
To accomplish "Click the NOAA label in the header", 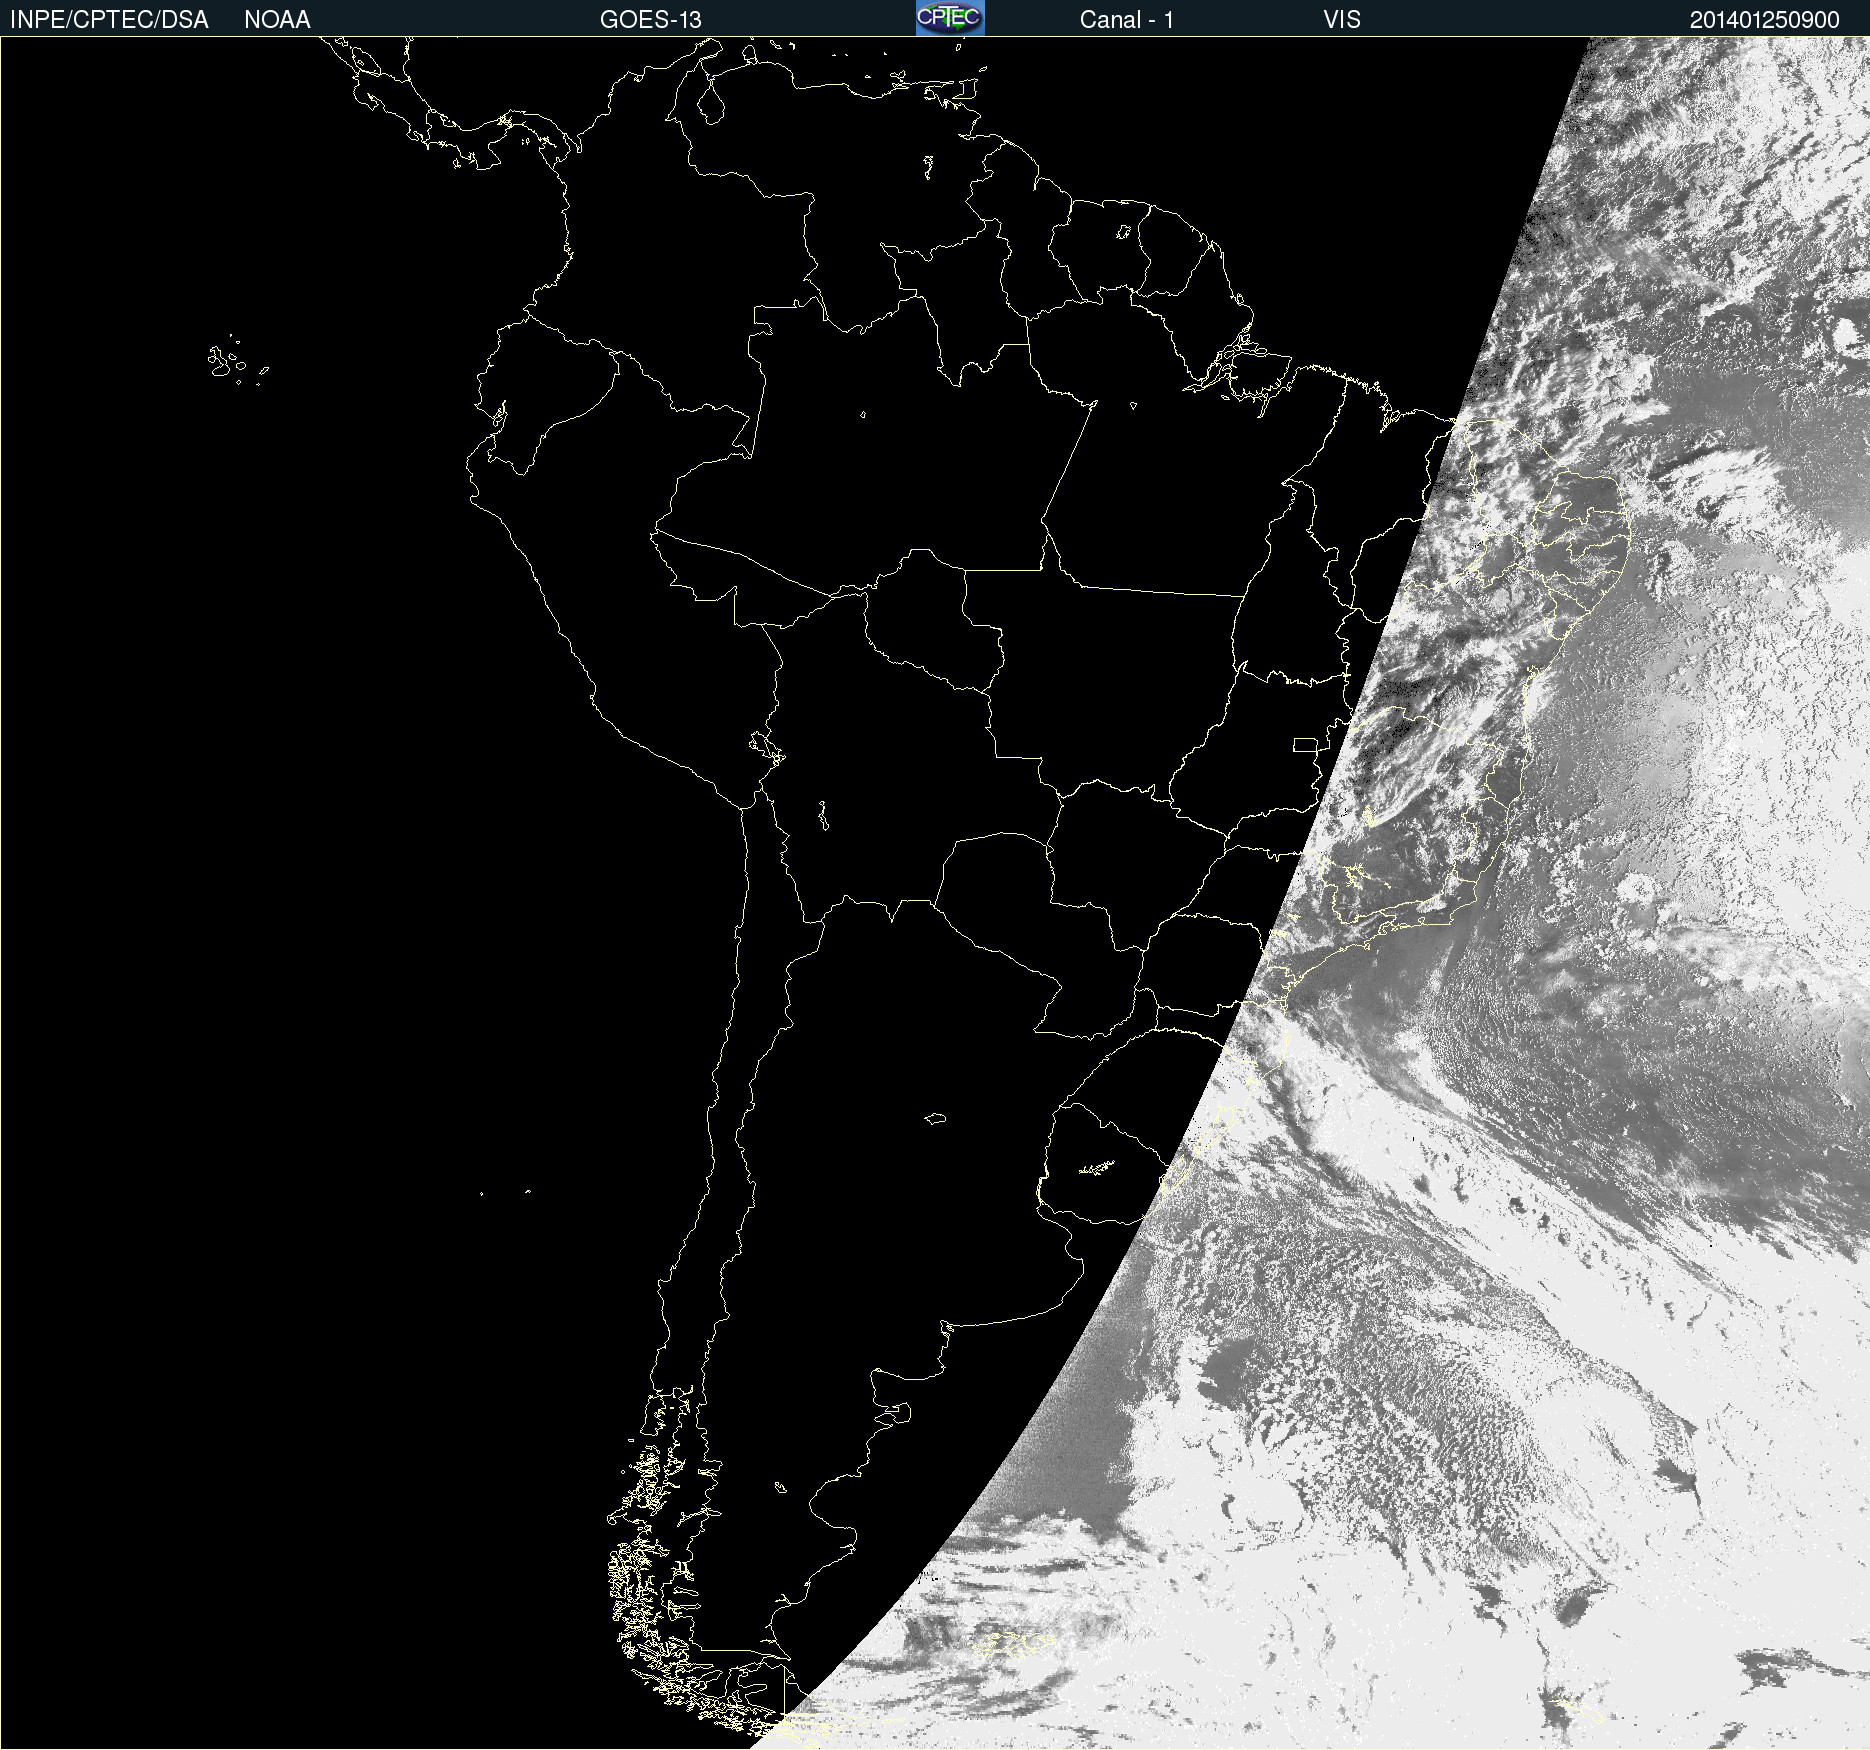I will [x=277, y=20].
